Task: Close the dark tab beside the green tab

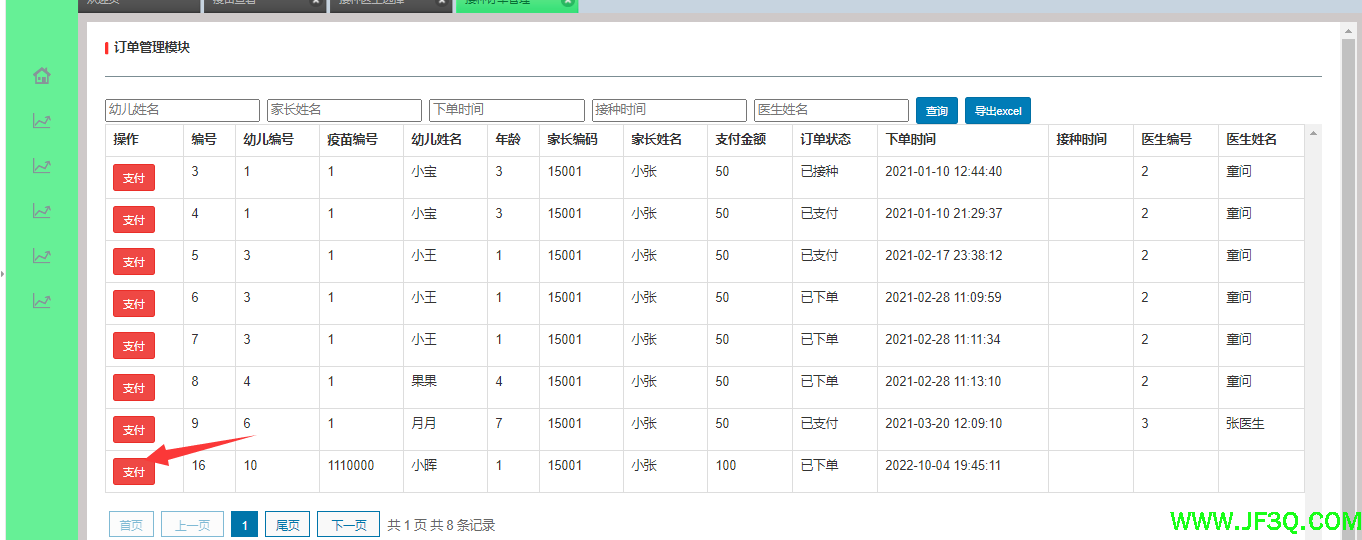Action: pyautogui.click(x=441, y=3)
